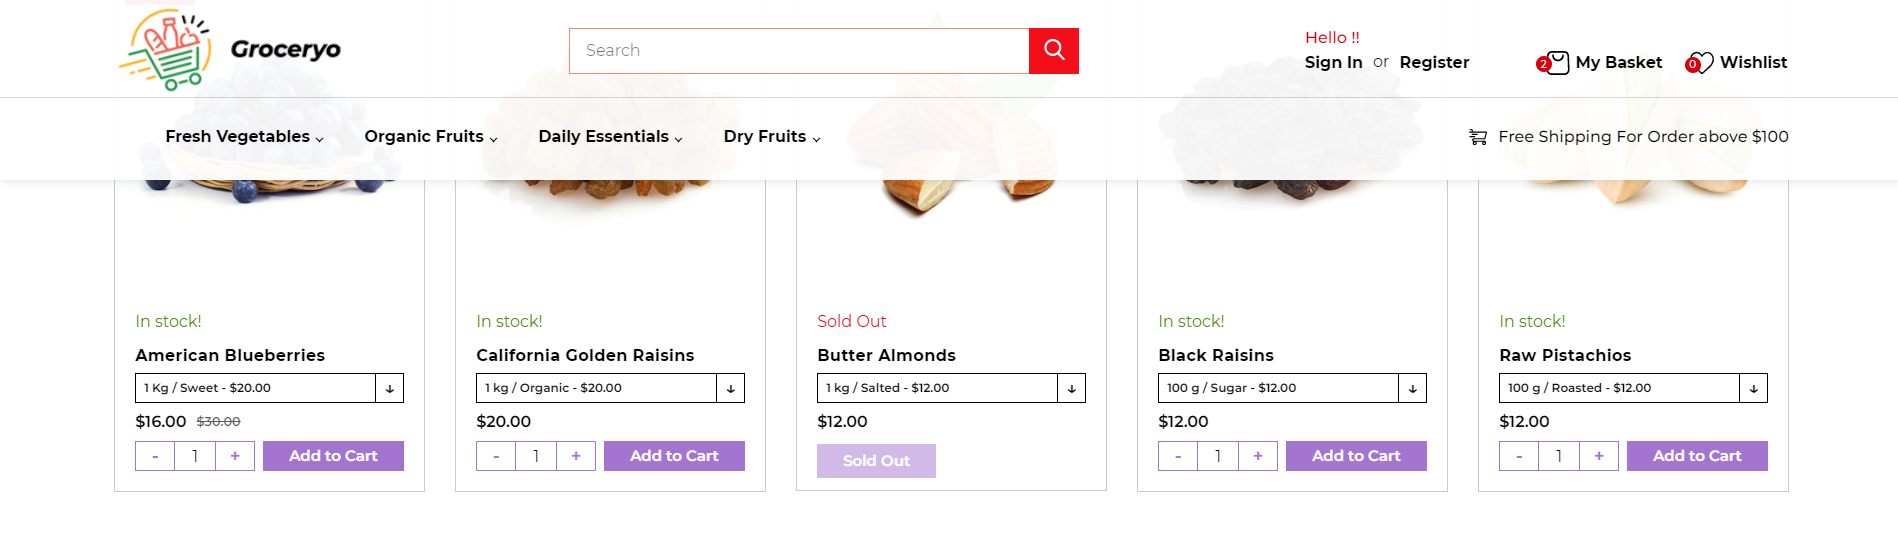Click the Register link
The image size is (1898, 539).
pos(1434,62)
